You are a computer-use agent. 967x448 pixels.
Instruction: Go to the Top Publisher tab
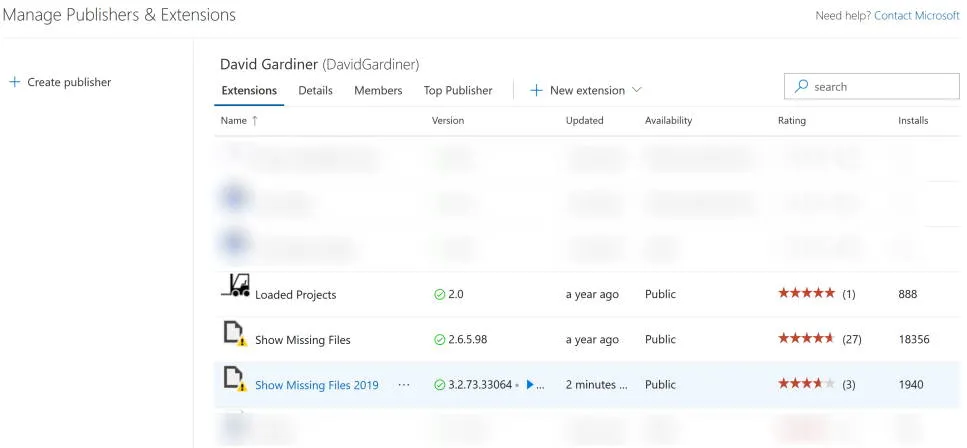click(458, 91)
